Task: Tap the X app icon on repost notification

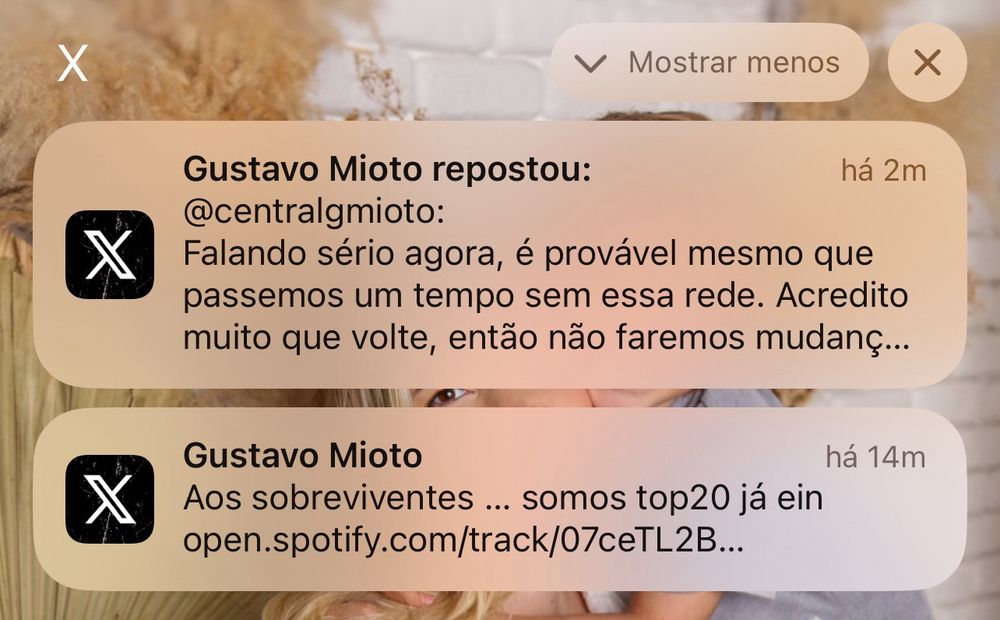Action: click(110, 255)
